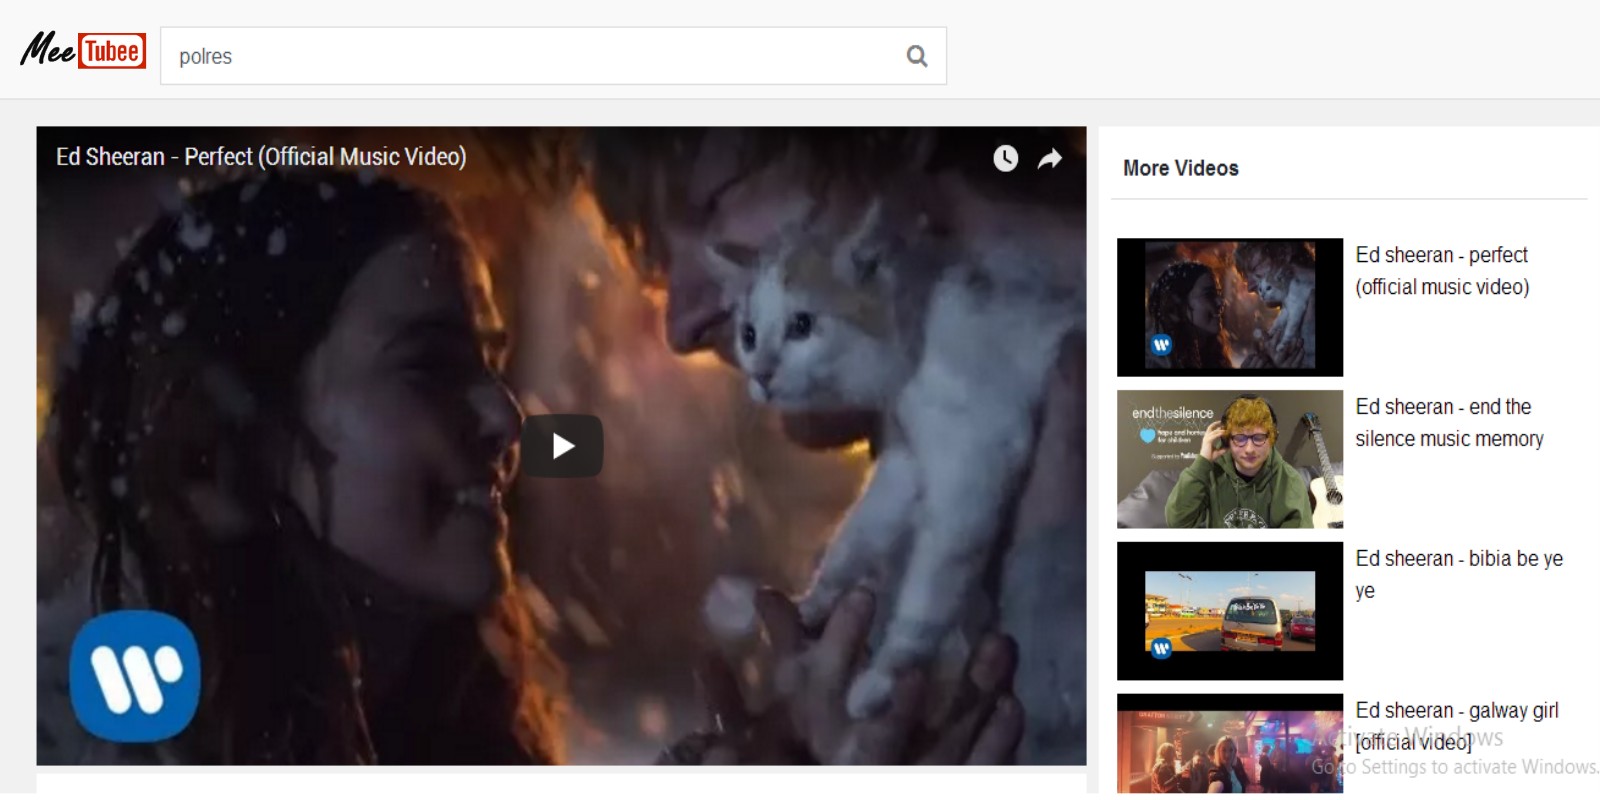Viewport: 1600px width, 800px height.
Task: Open thumbnail for 'galway girl' video
Action: point(1230,744)
